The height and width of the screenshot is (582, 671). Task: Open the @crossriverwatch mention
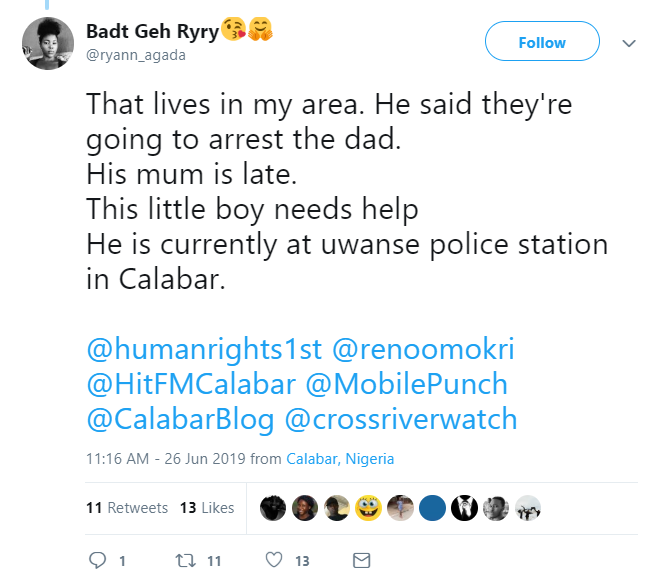(x=402, y=419)
